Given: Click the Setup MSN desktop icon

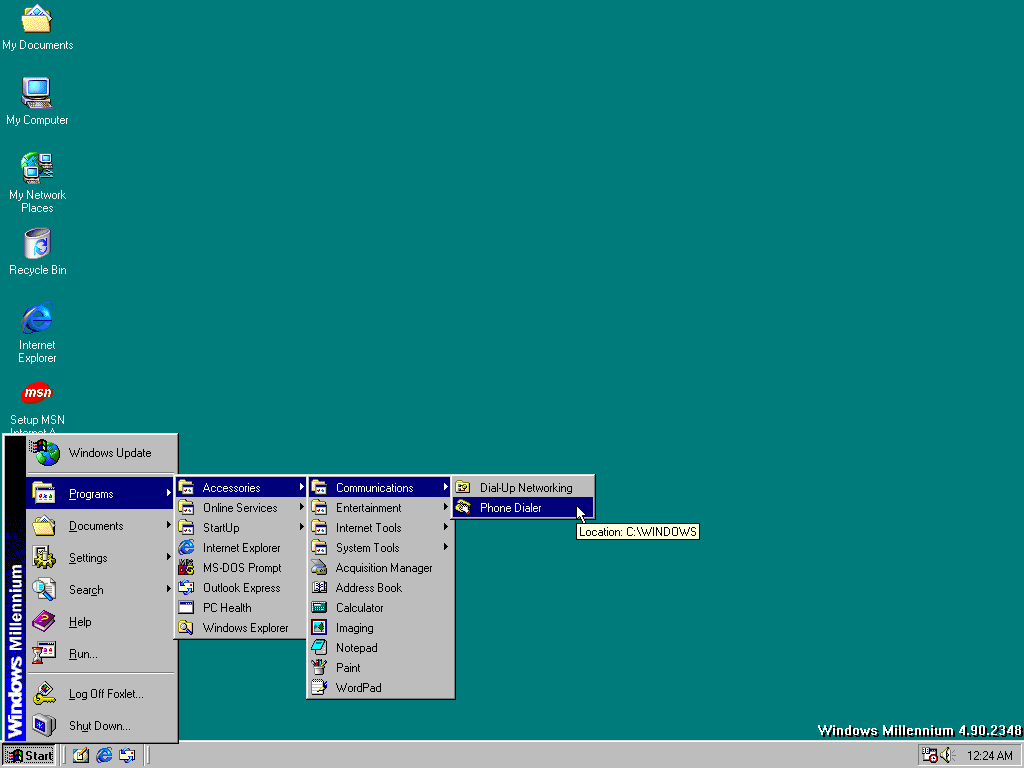Looking at the screenshot, I should pyautogui.click(x=37, y=394).
